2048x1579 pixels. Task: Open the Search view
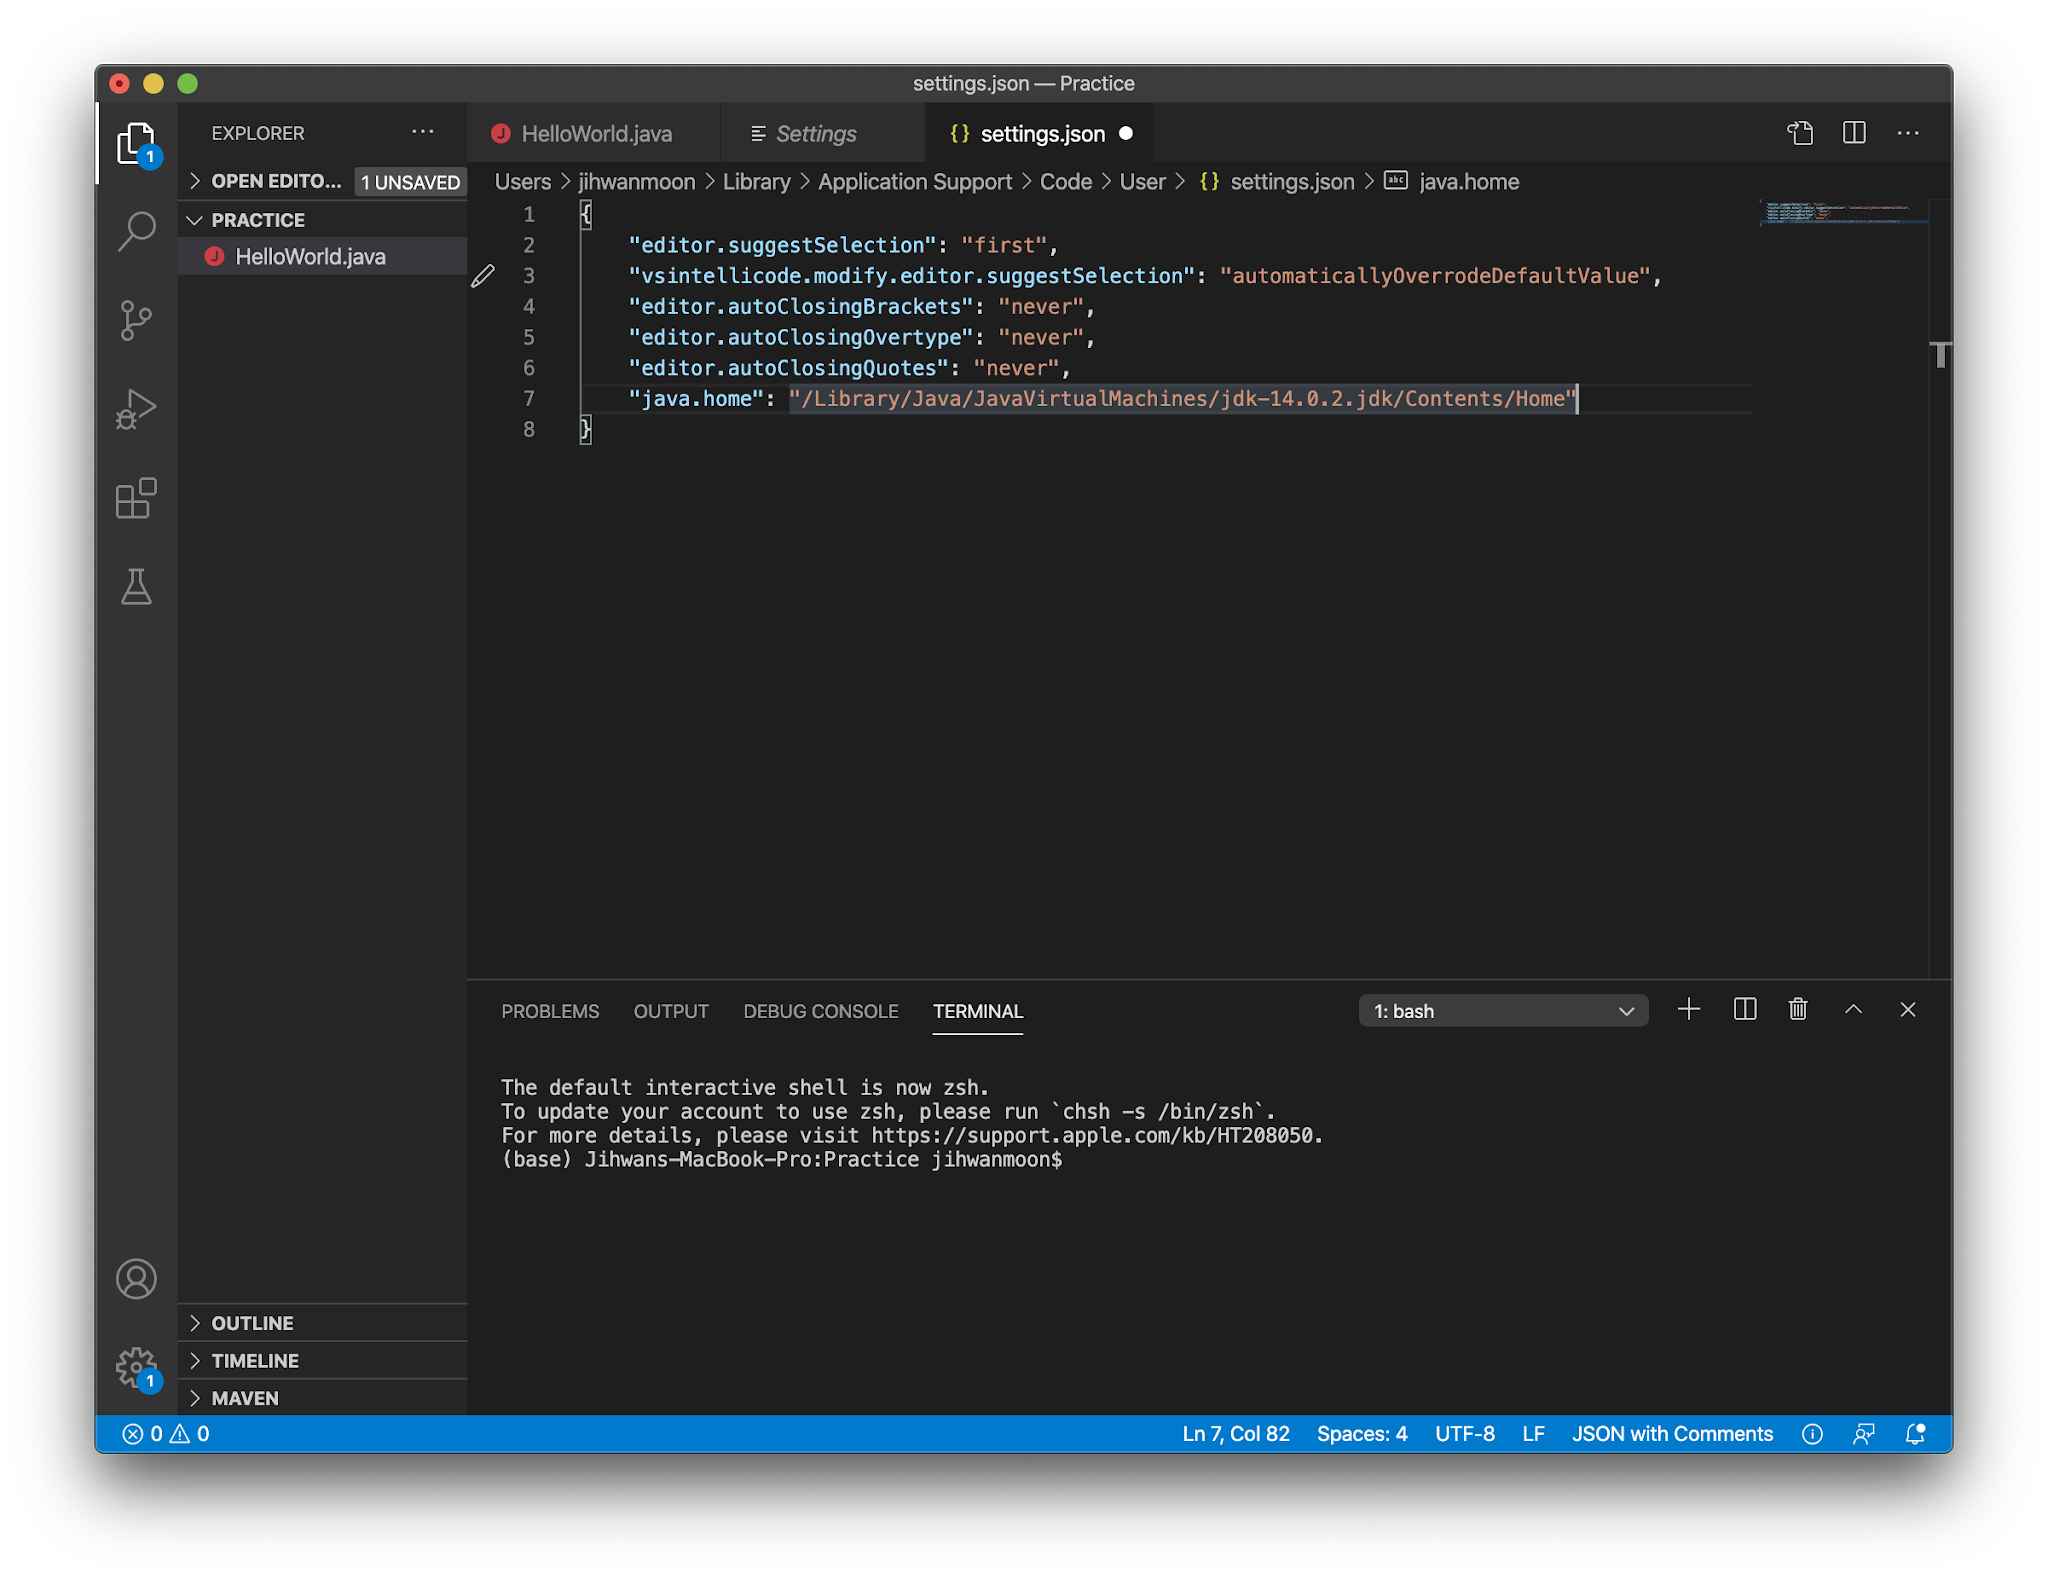pos(137,231)
